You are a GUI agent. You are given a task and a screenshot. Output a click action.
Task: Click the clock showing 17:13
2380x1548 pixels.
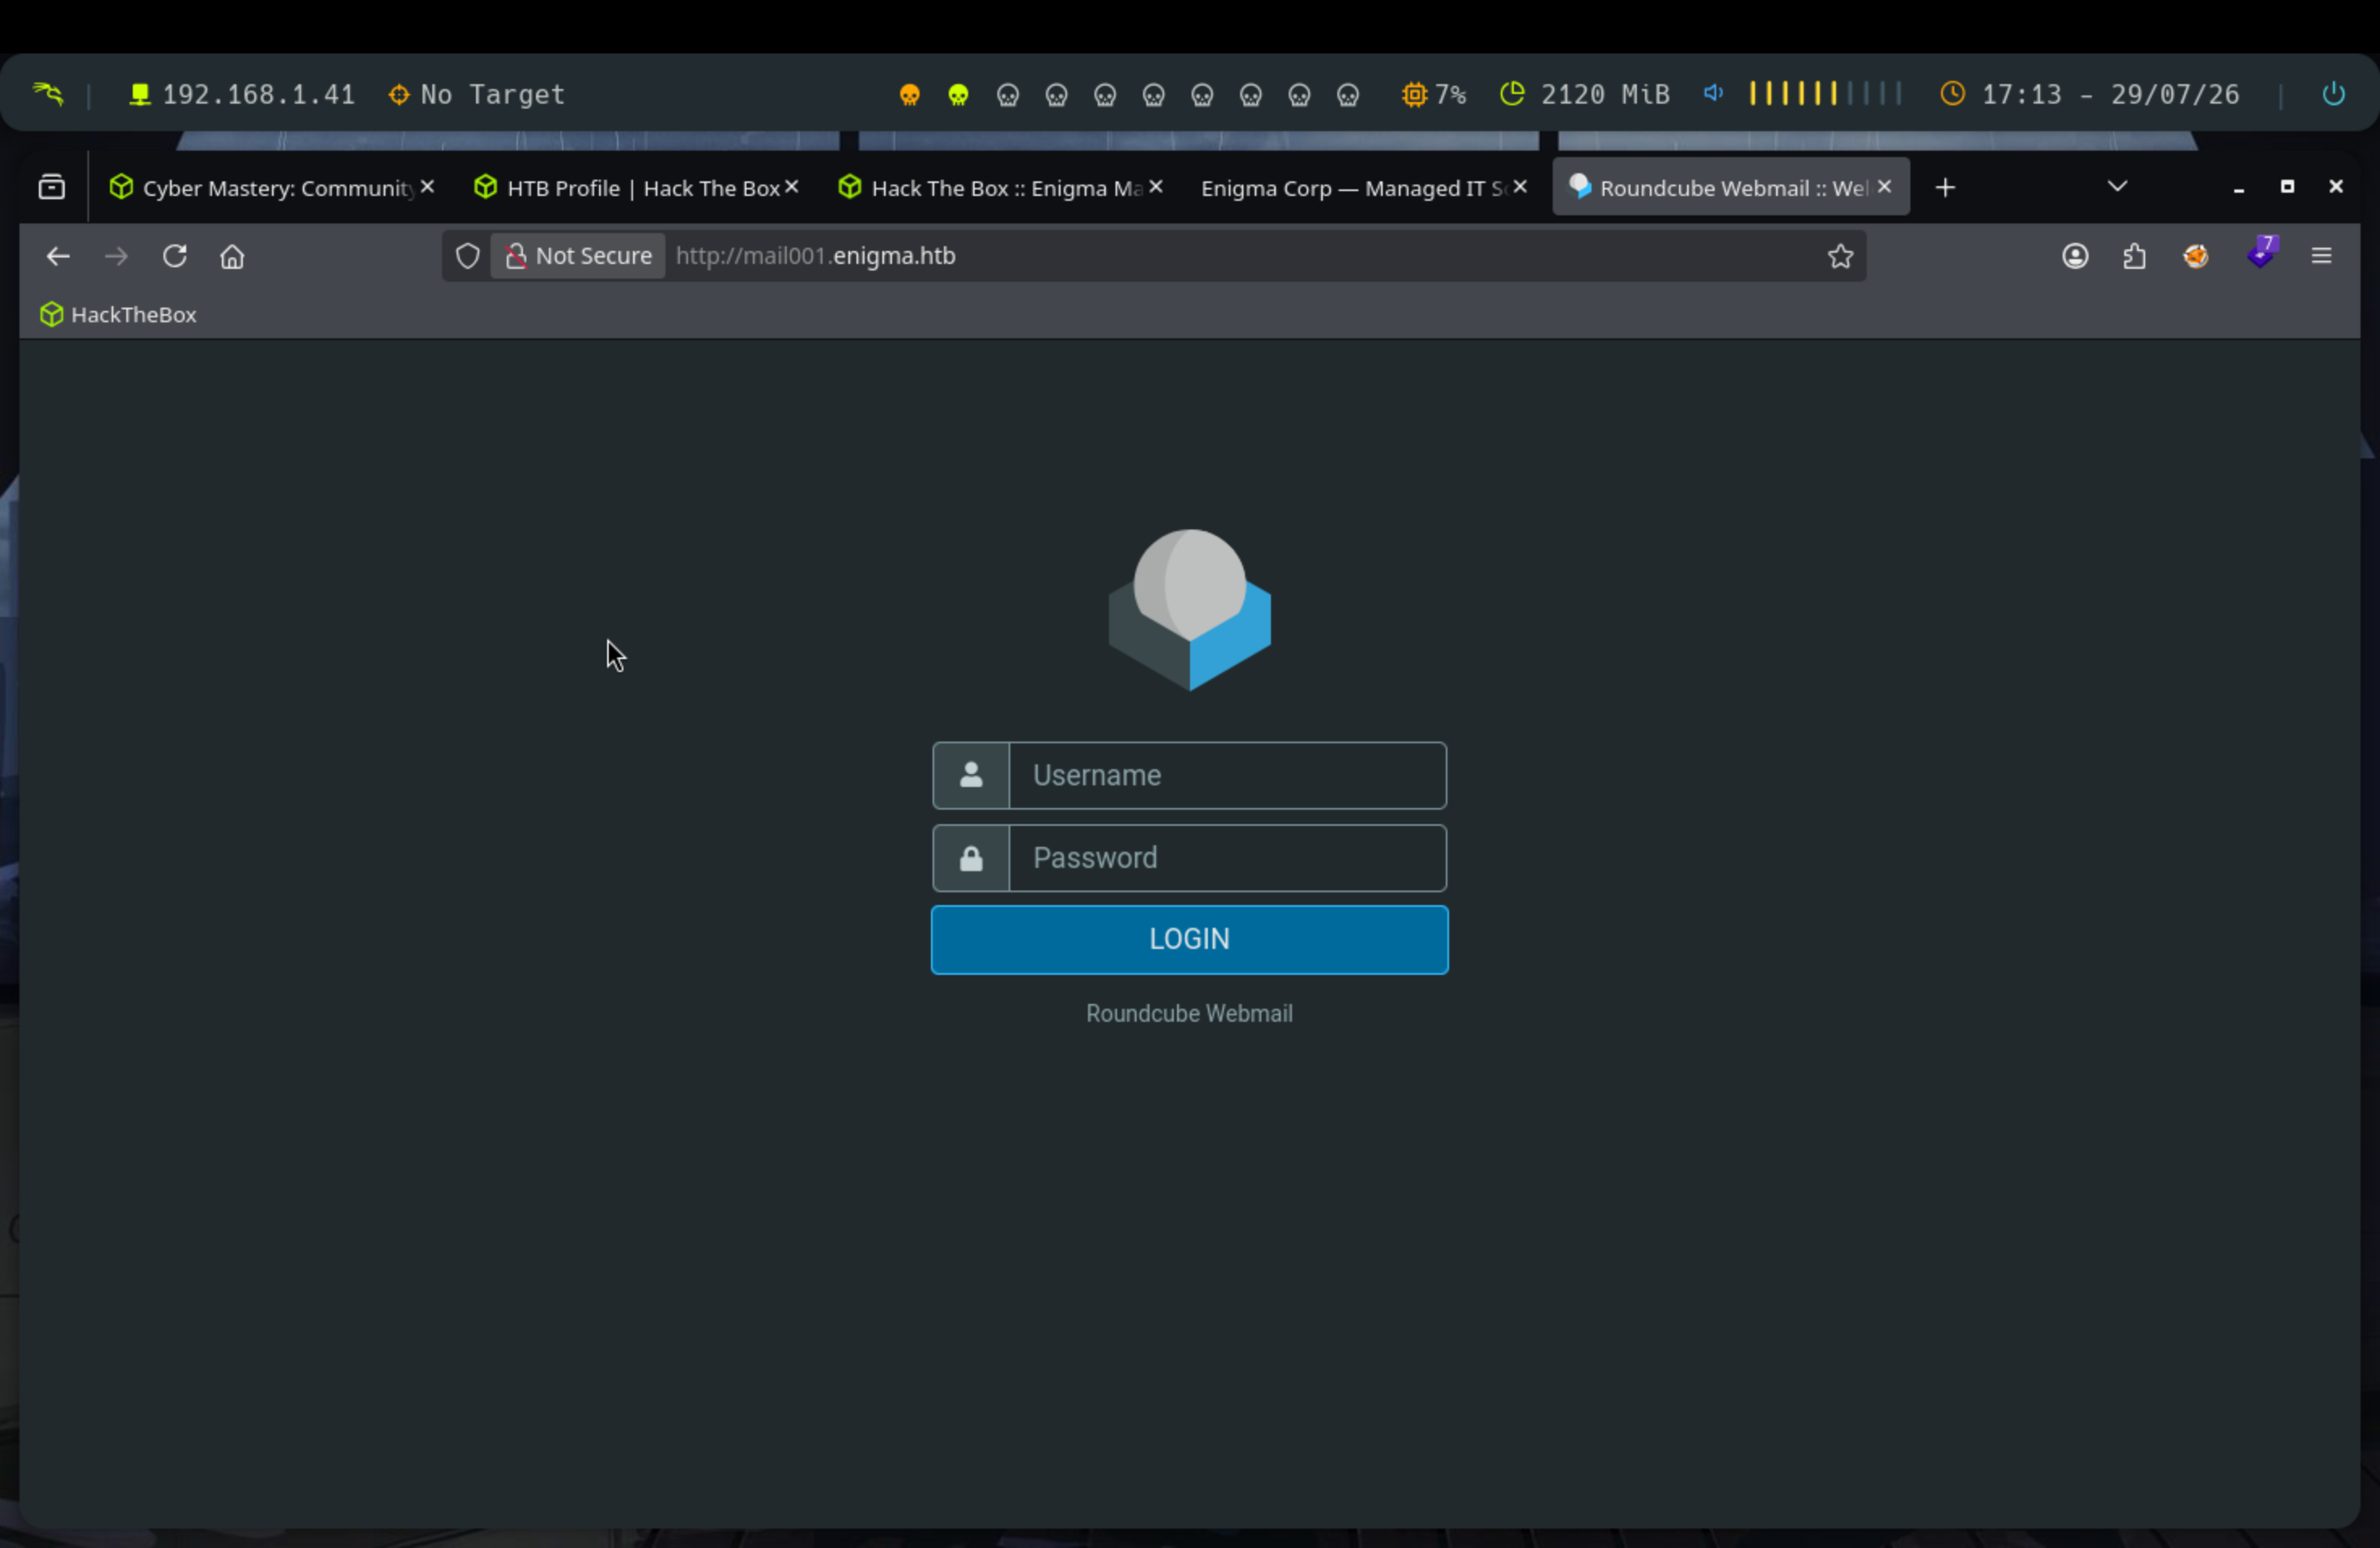2090,94
